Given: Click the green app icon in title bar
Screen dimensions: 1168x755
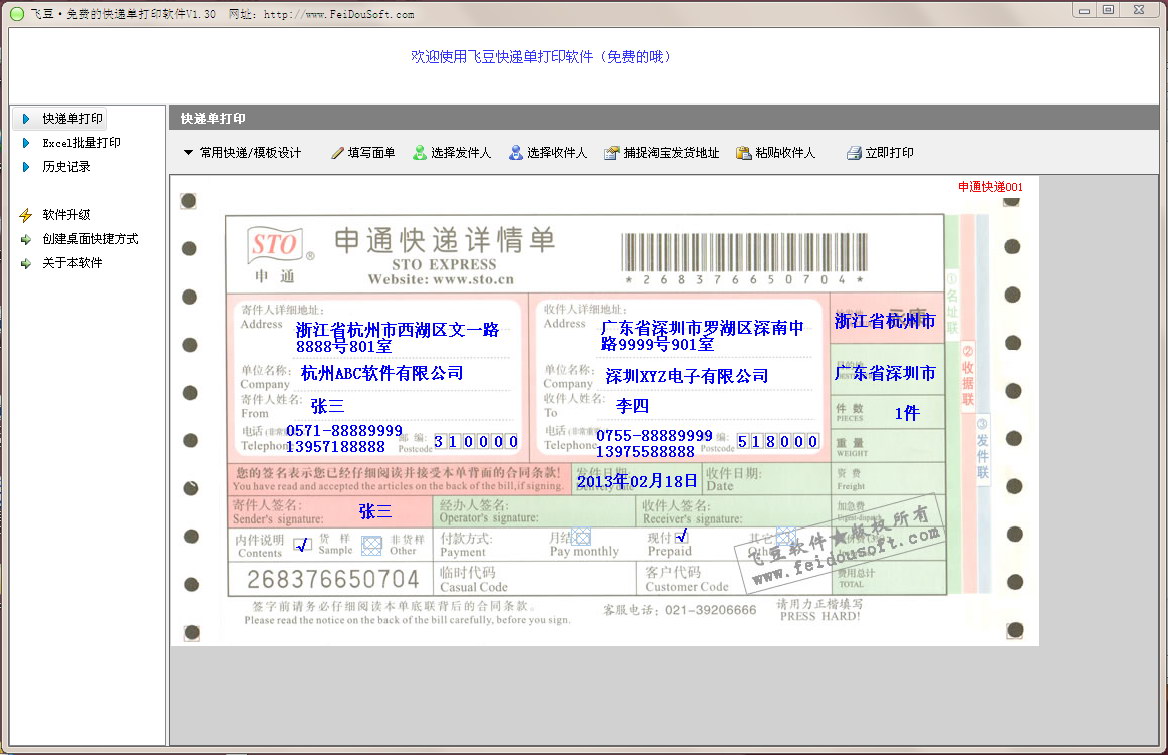Looking at the screenshot, I should (16, 14).
